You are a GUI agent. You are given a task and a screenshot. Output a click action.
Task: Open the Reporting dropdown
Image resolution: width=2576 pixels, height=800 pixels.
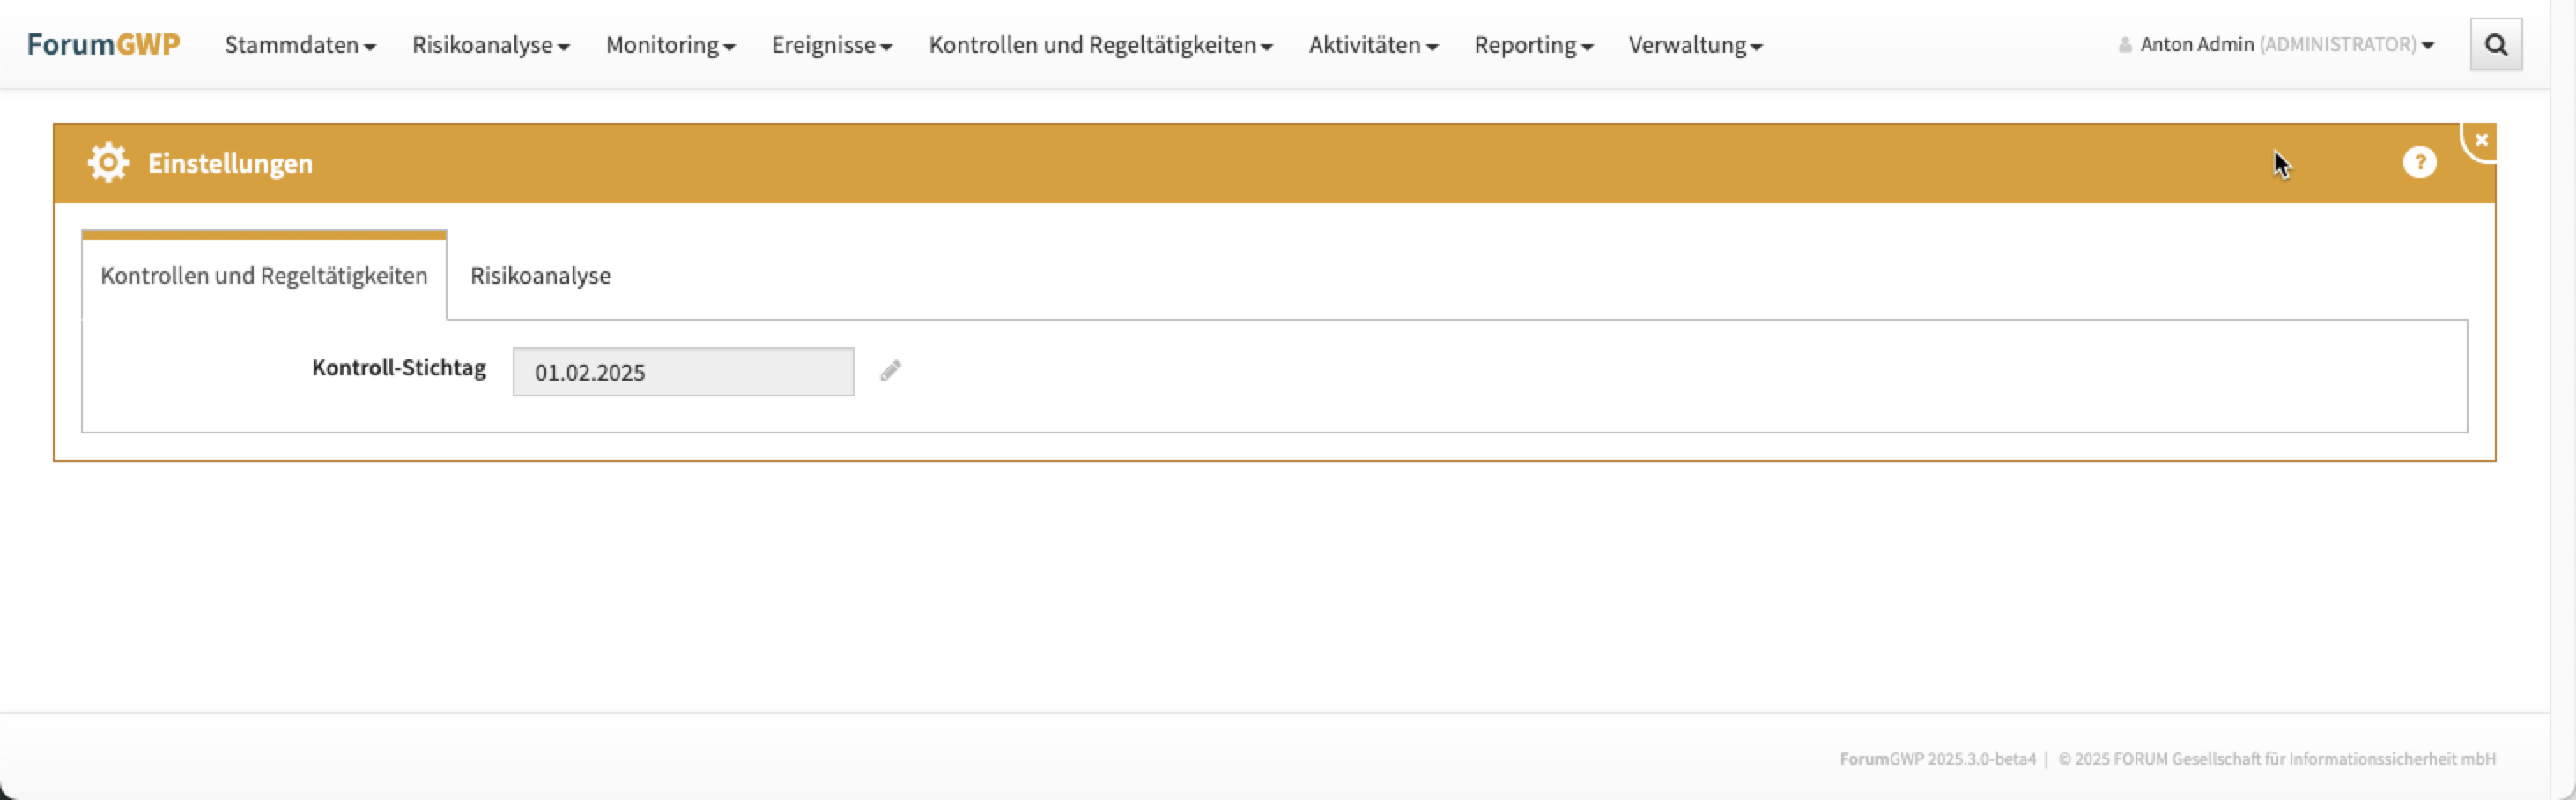click(1533, 45)
